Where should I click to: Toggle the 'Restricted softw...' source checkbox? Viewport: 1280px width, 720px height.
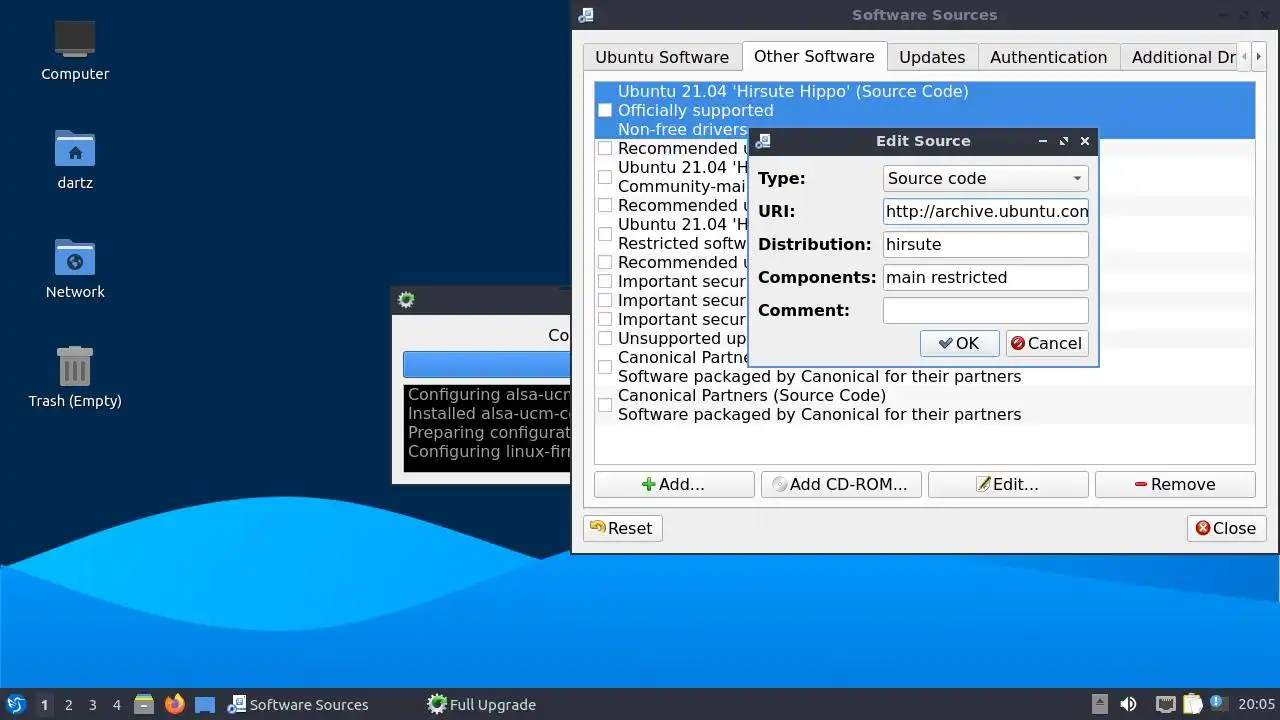[x=605, y=234]
